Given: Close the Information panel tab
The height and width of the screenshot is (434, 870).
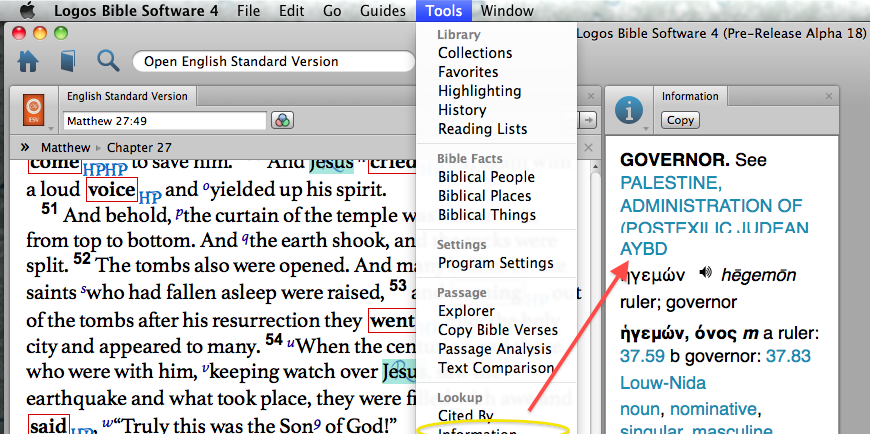Looking at the screenshot, I should [828, 96].
